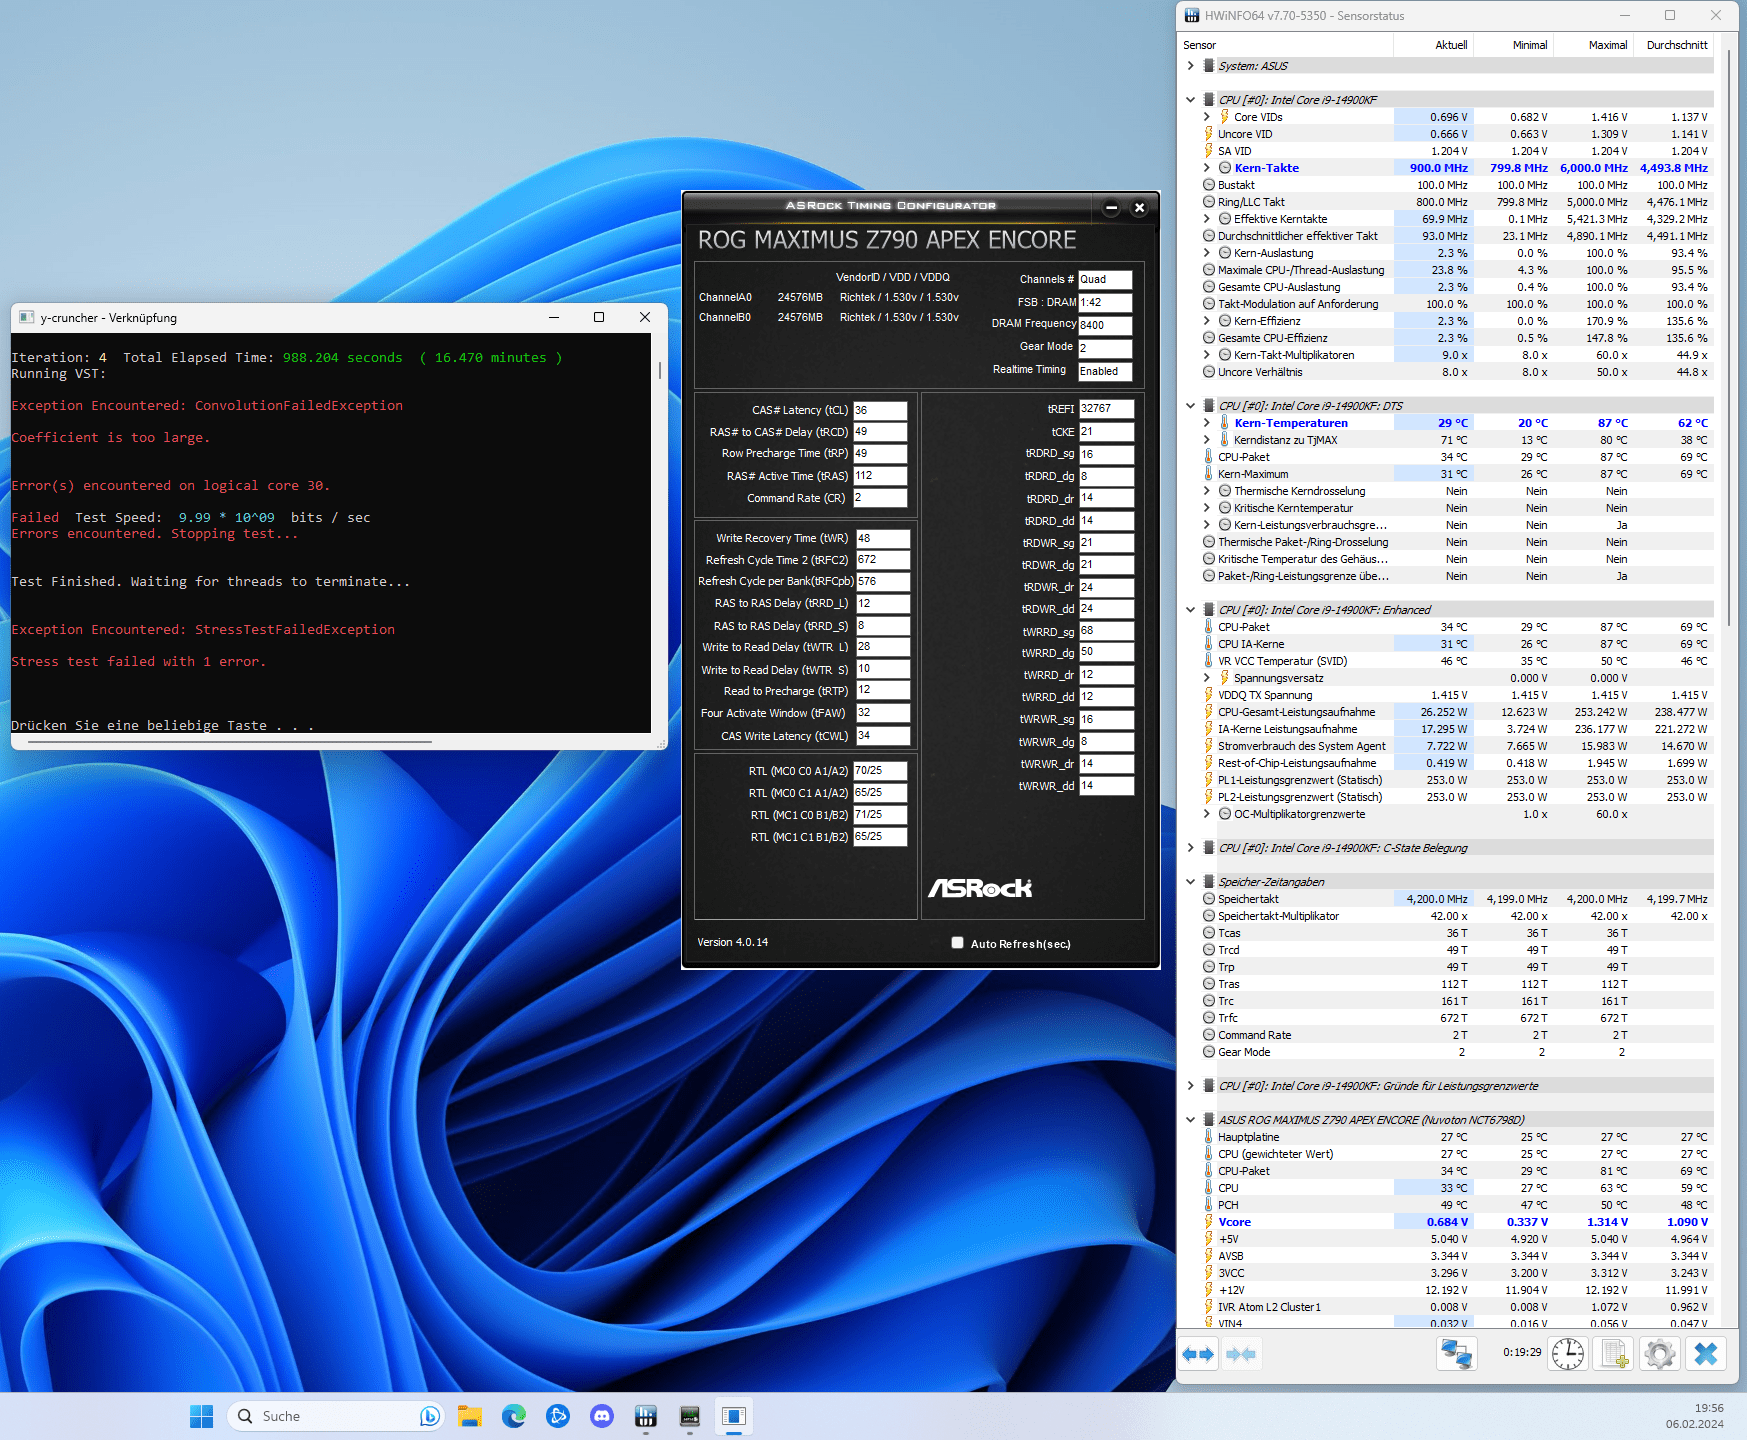
Task: Click the CAS# Latency (tCL) value field
Action: coord(880,410)
